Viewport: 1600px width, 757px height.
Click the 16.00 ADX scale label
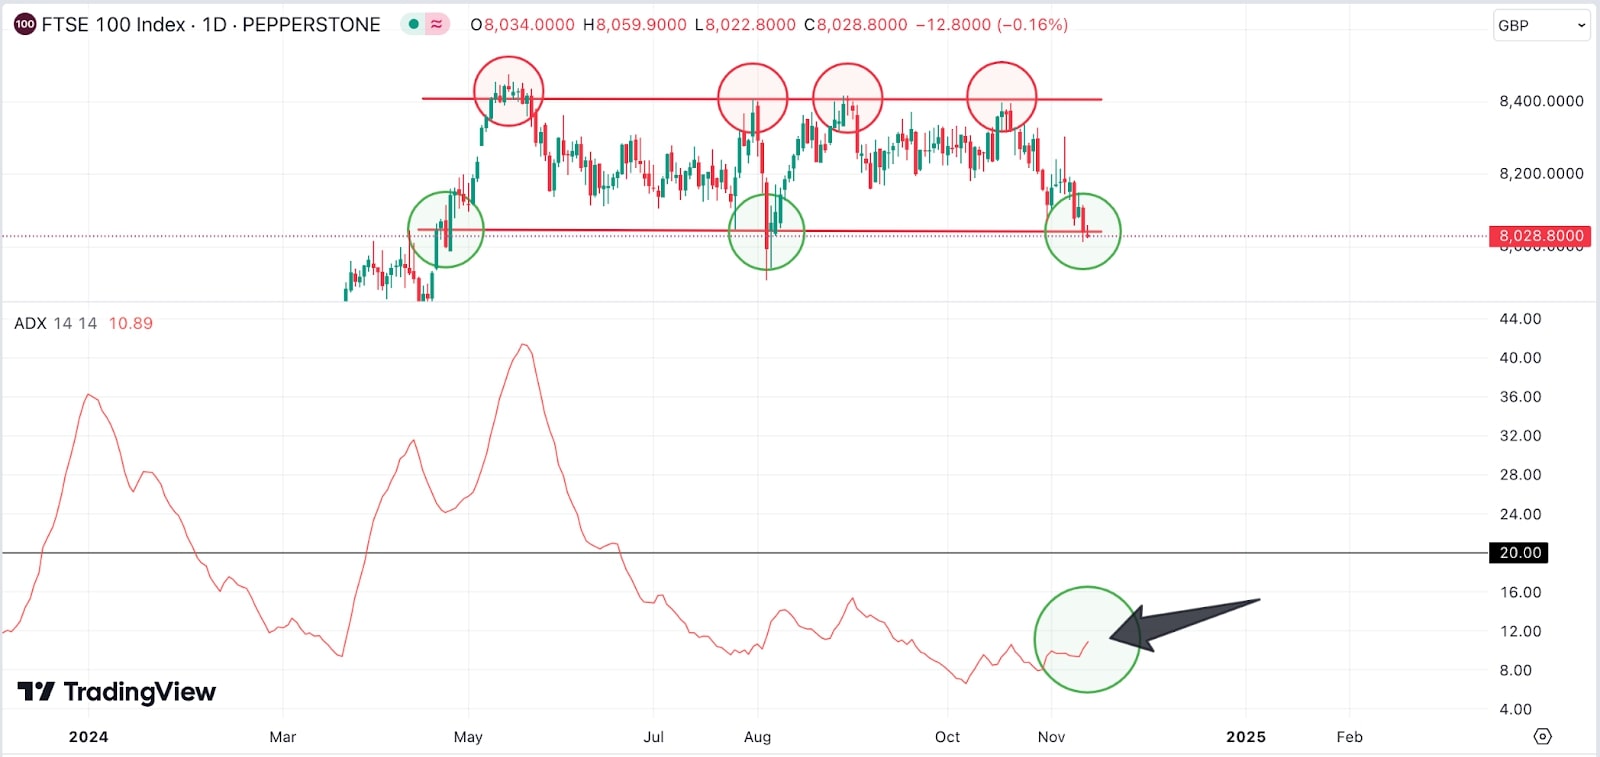click(x=1520, y=592)
